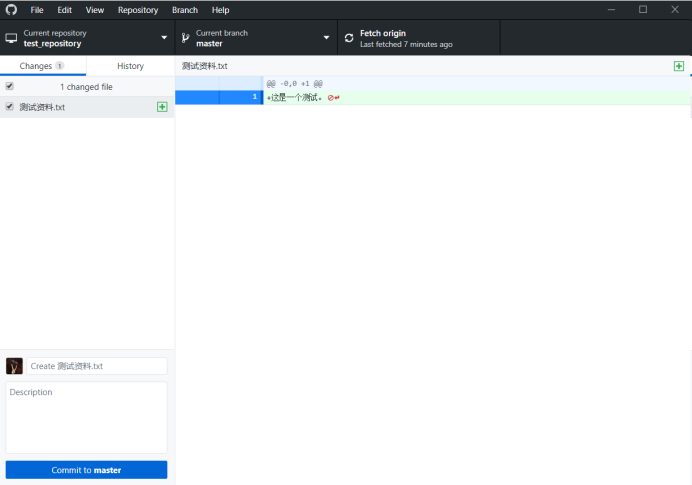This screenshot has height=485, width=692.
Task: Click the red no-newline warning icon in diff
Action: click(334, 98)
